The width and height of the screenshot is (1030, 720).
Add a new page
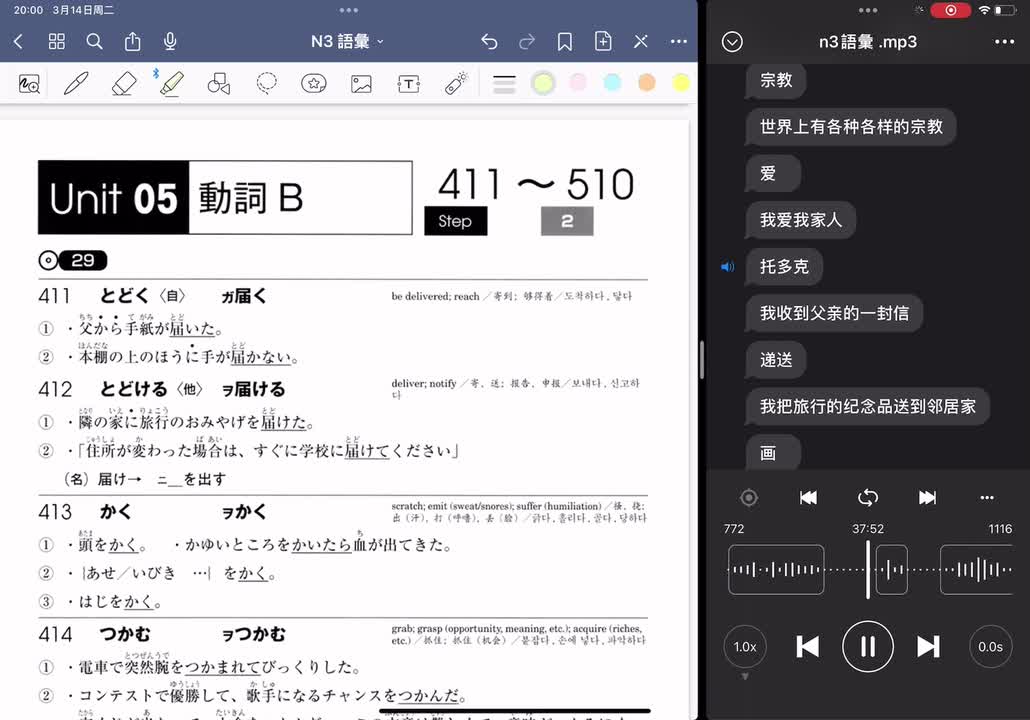(602, 41)
